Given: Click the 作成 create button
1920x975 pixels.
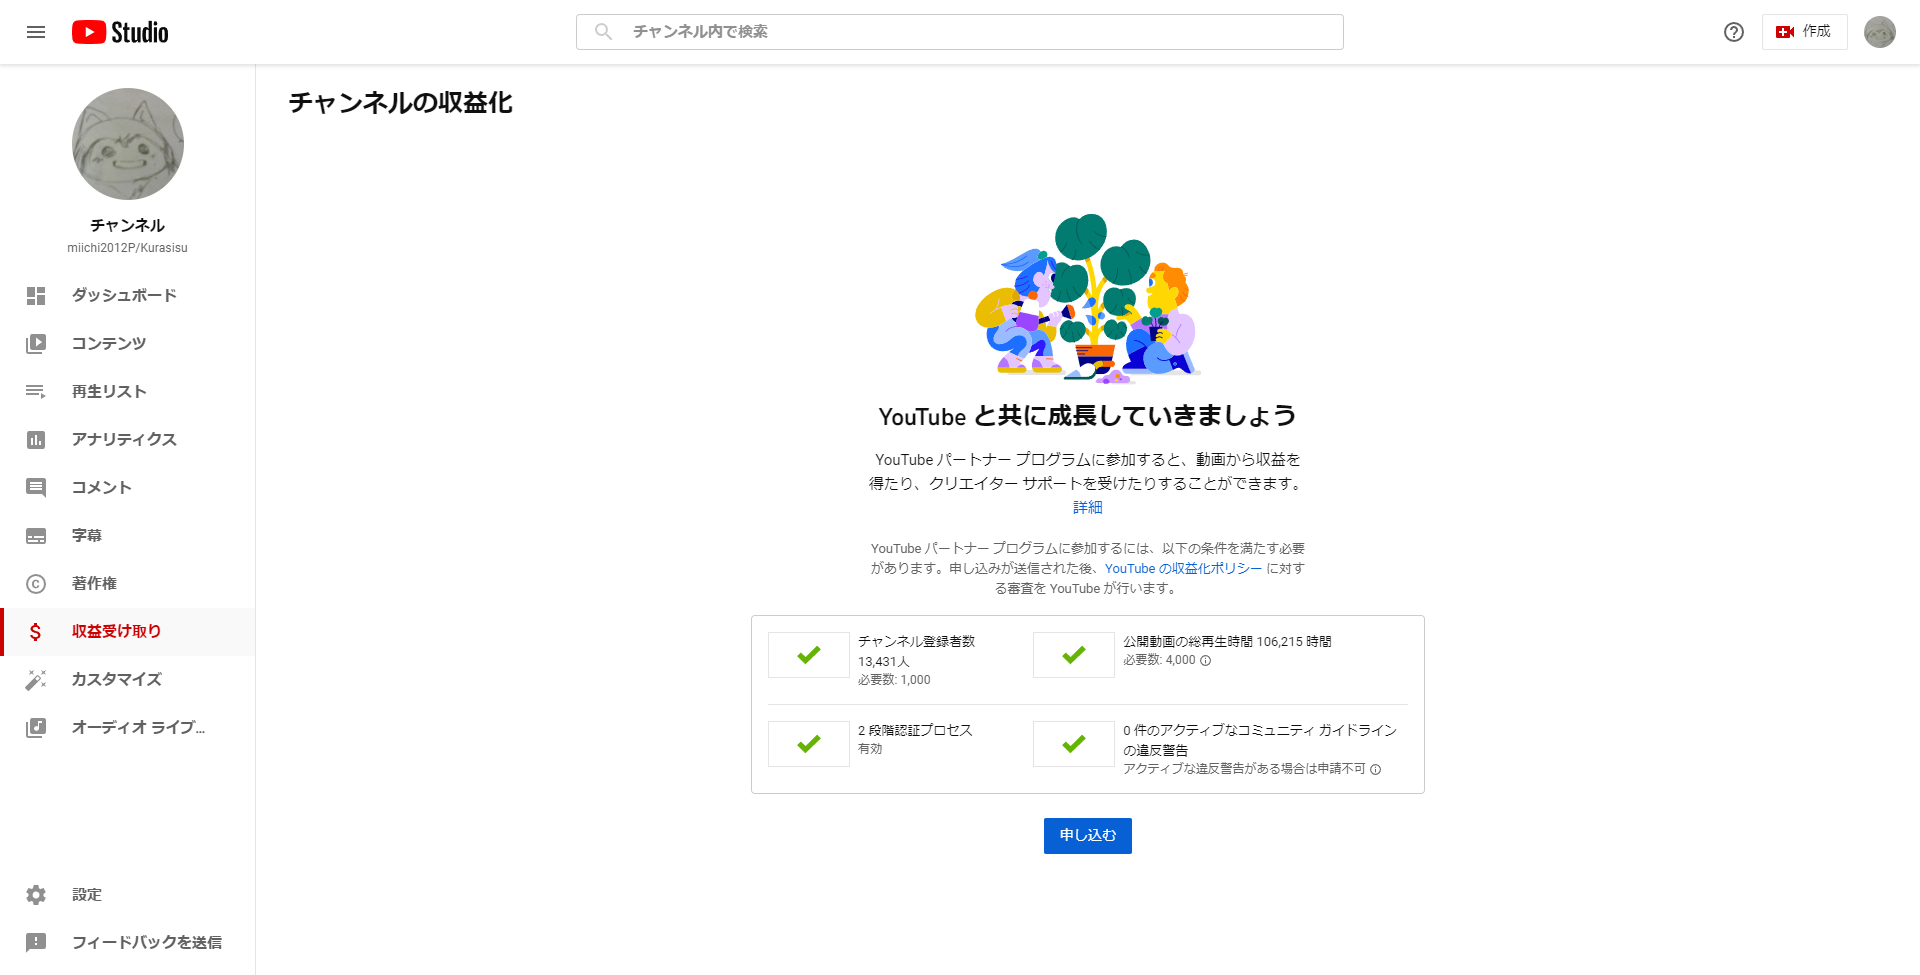Looking at the screenshot, I should pyautogui.click(x=1804, y=32).
